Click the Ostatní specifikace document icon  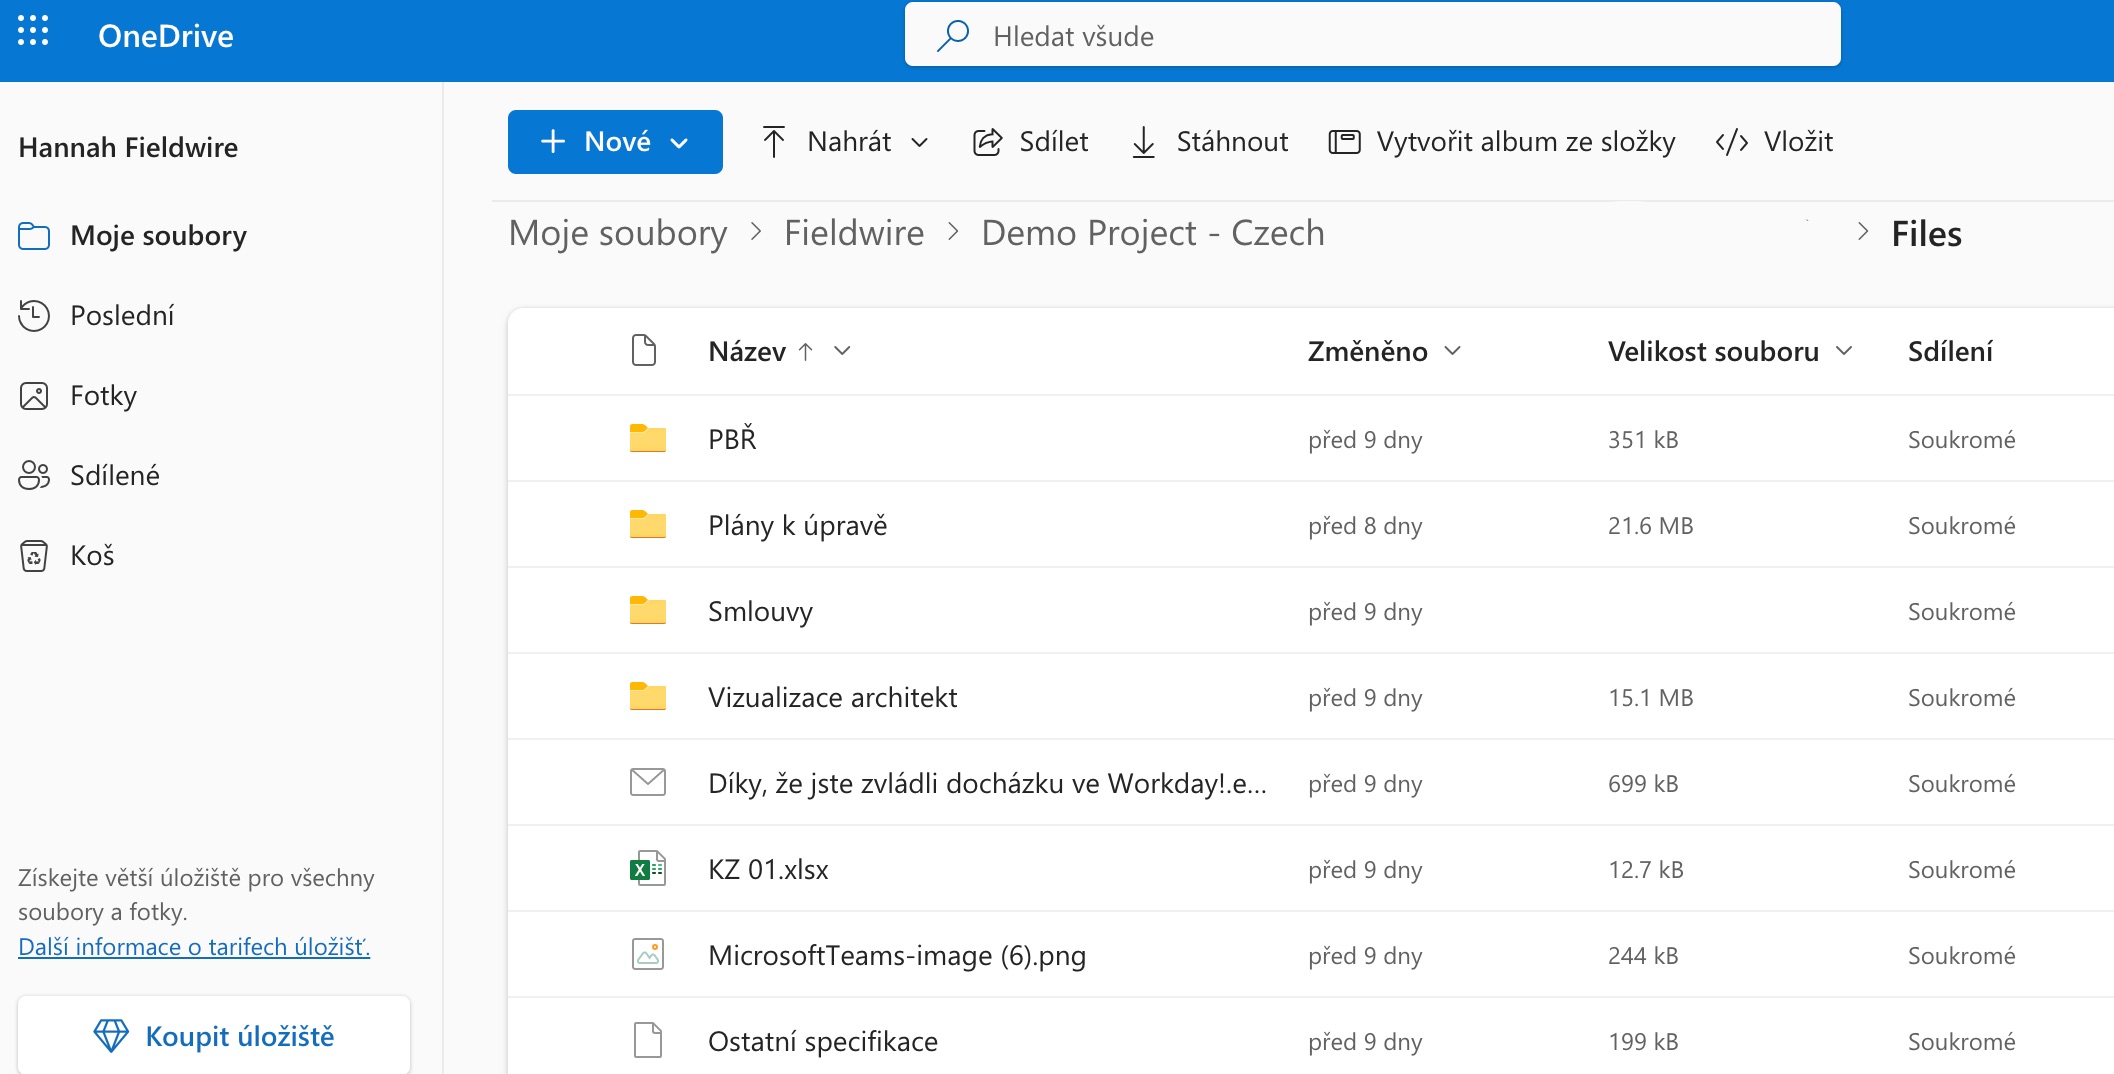coord(648,1040)
